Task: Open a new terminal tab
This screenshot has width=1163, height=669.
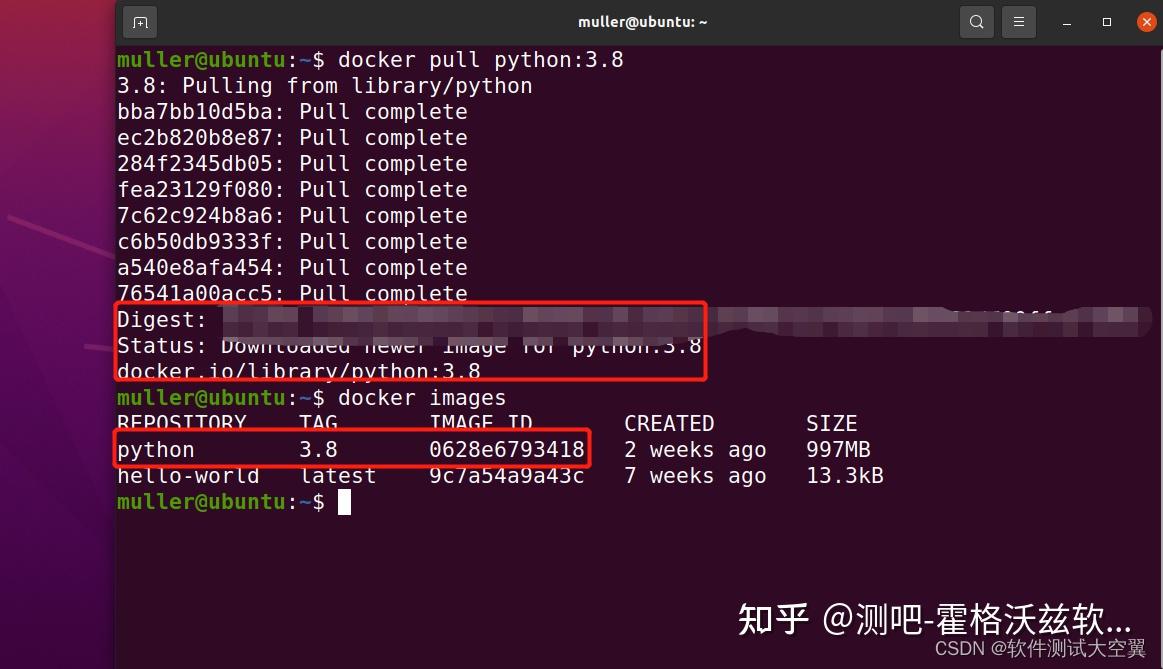Action: pos(139,21)
